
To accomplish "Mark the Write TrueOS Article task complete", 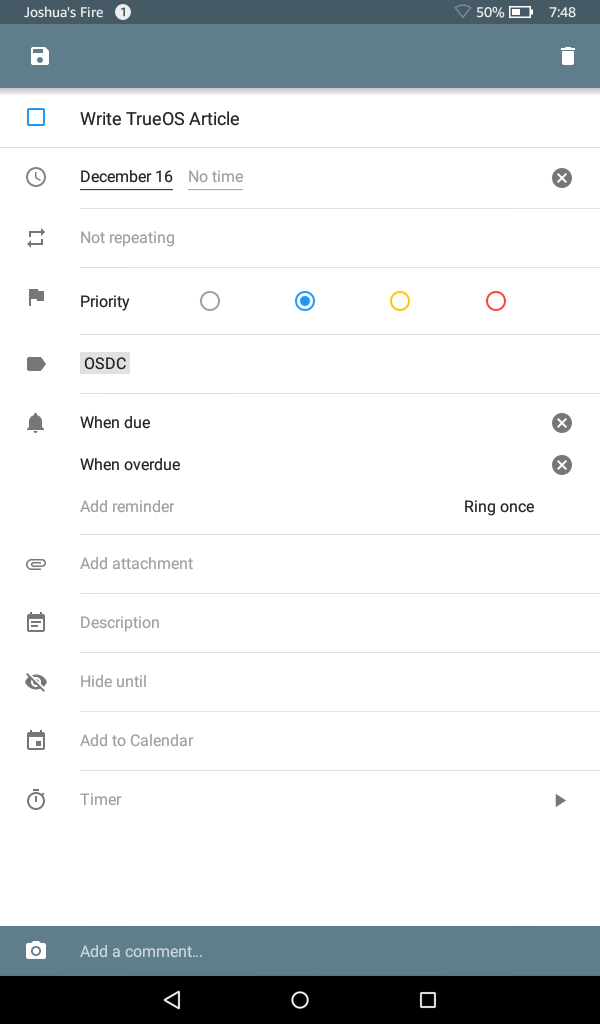I will (36, 117).
